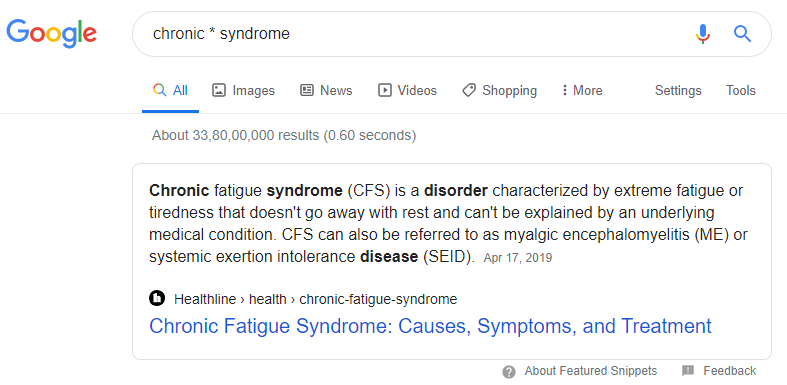Viewport: 787px width, 385px height.
Task: Open About Featured Snippets link
Action: pyautogui.click(x=590, y=371)
